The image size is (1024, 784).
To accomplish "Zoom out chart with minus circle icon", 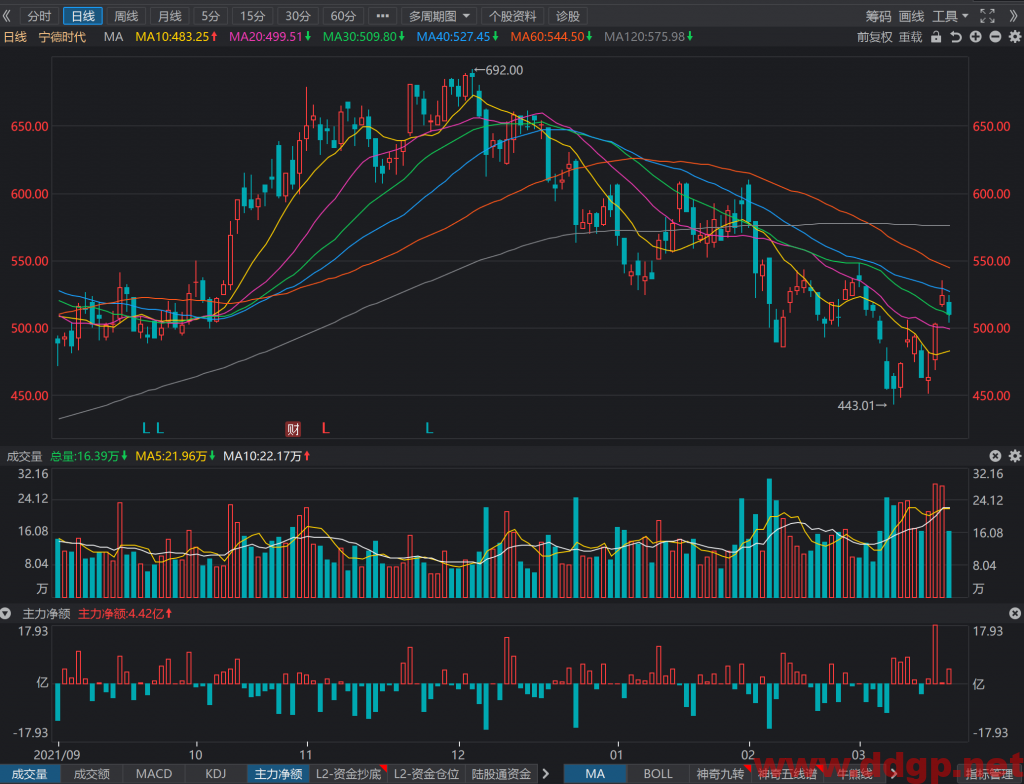I will pos(995,37).
